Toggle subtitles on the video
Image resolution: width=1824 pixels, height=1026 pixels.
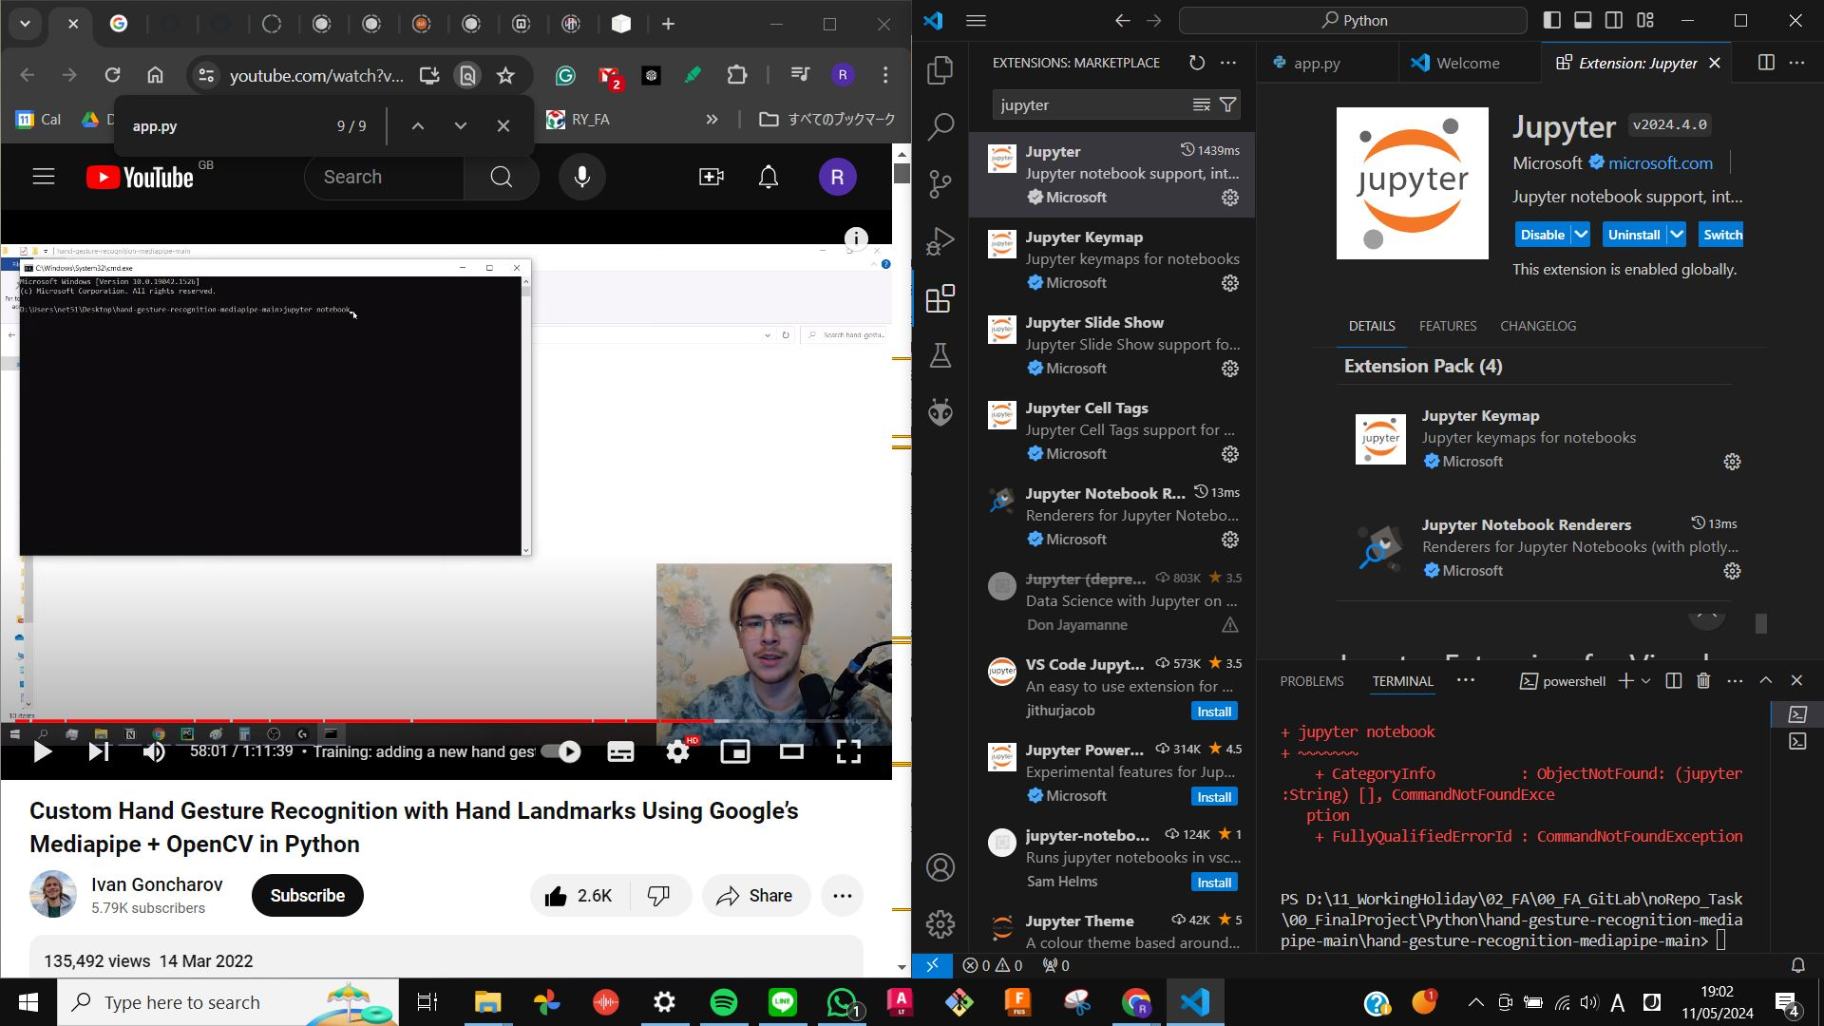(x=620, y=751)
